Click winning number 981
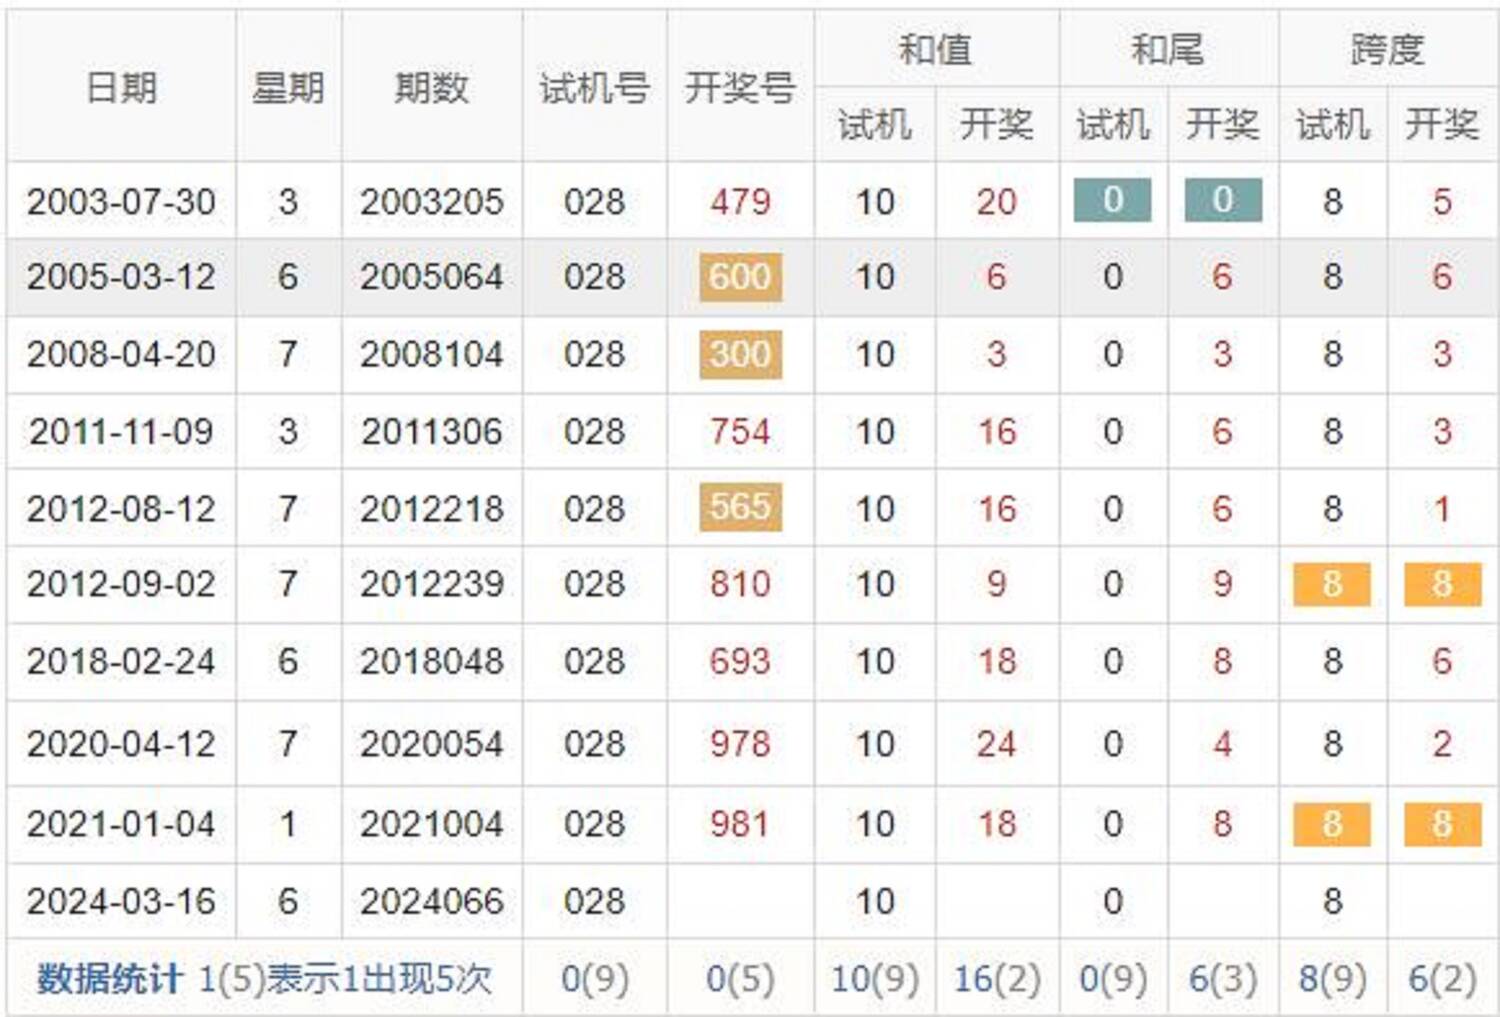Screen dimensions: 1500x1017 coord(740,824)
